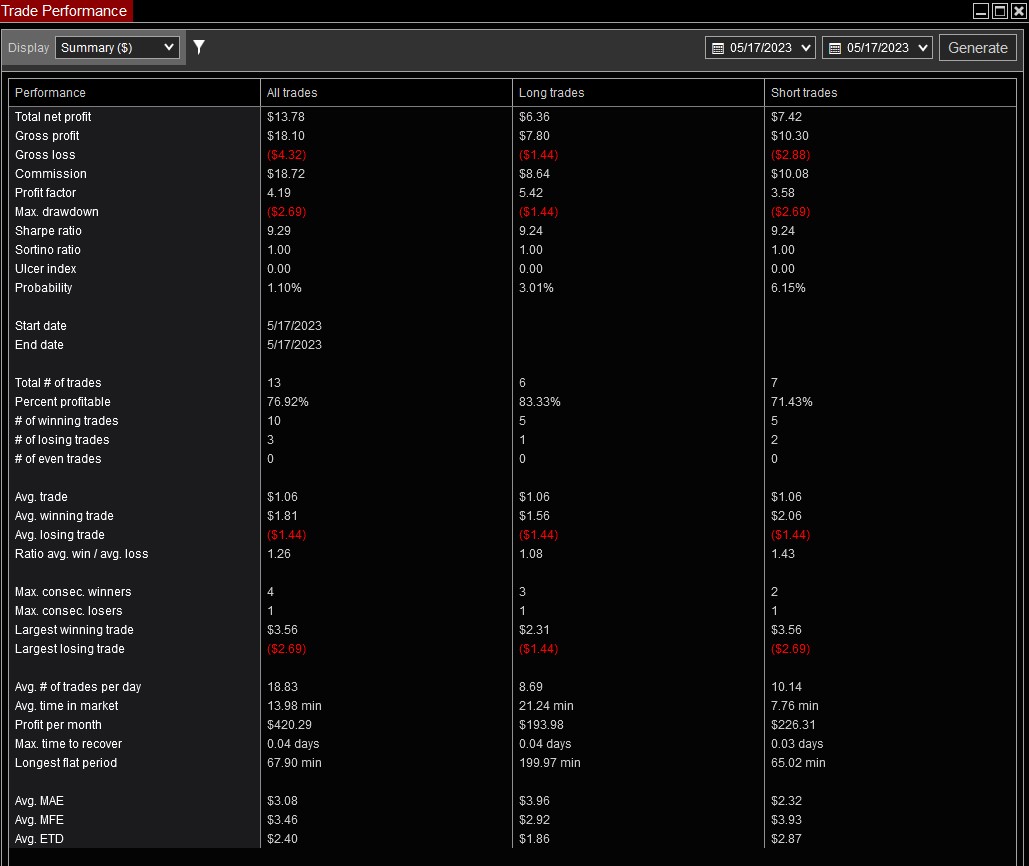Select Largest winning trade row label
The image size is (1029, 866).
coord(74,630)
